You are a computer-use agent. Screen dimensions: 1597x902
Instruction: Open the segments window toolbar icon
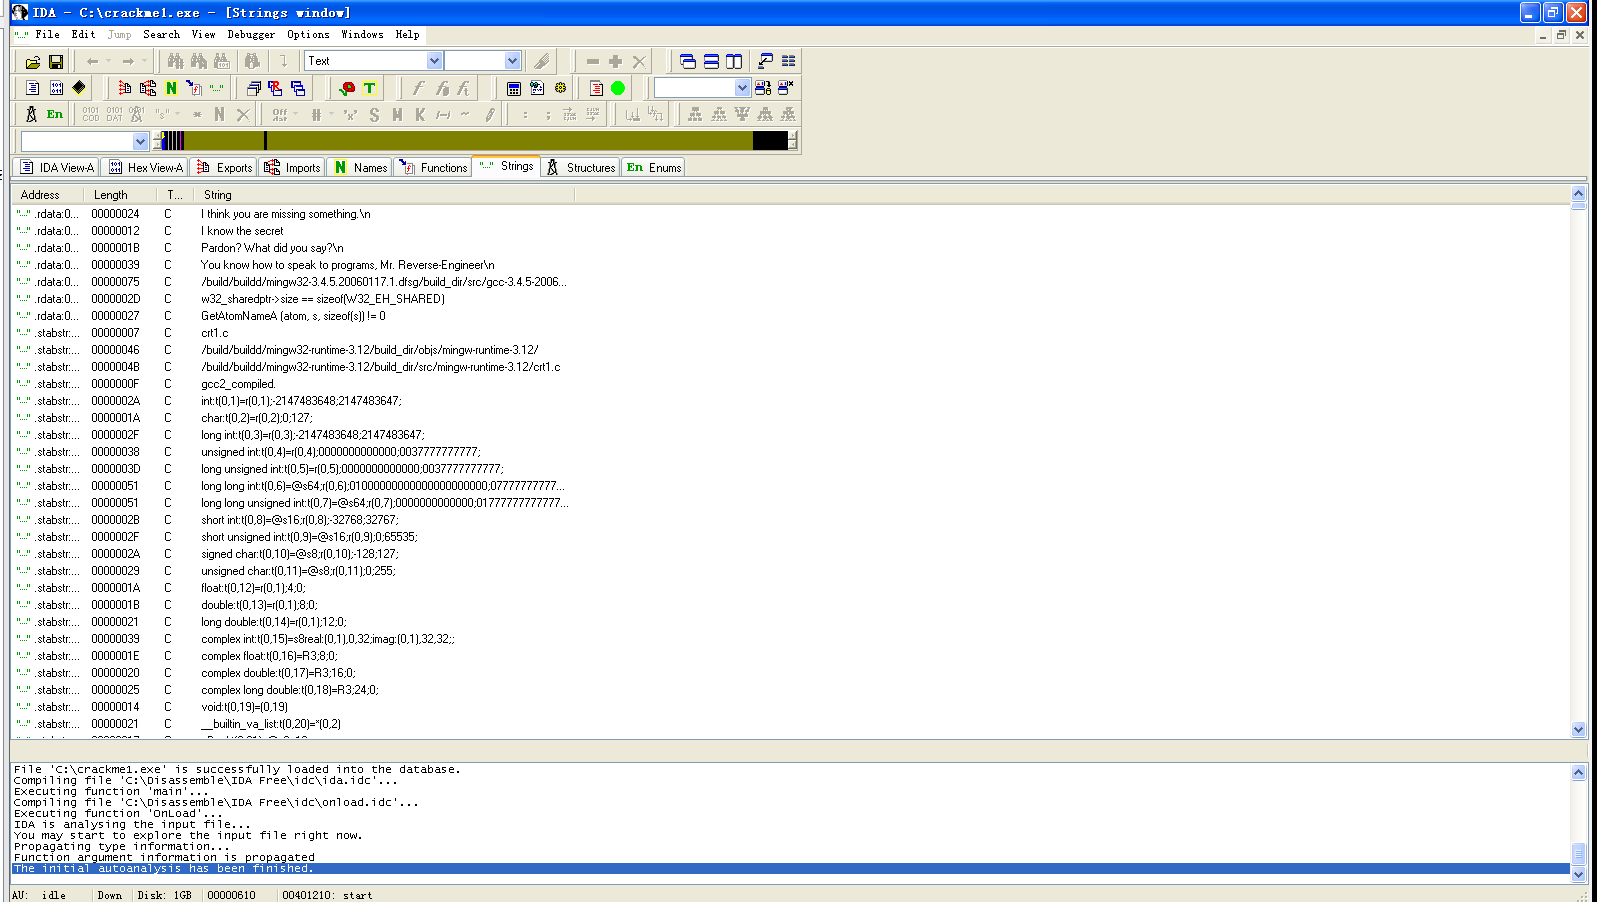point(253,88)
